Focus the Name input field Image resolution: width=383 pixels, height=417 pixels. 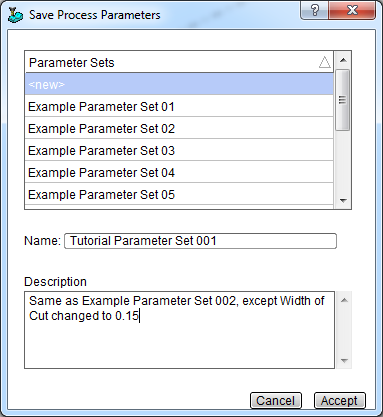[x=200, y=241]
